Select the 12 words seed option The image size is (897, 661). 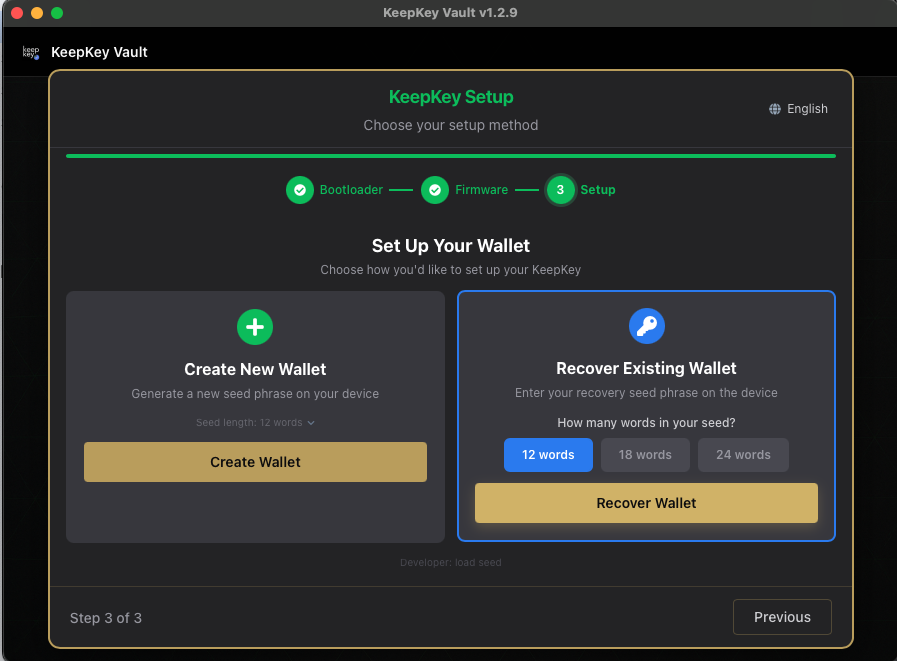[x=548, y=454]
